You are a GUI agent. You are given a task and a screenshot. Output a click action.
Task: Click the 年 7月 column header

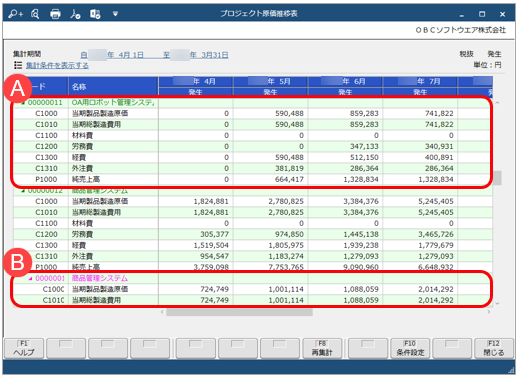(x=420, y=81)
